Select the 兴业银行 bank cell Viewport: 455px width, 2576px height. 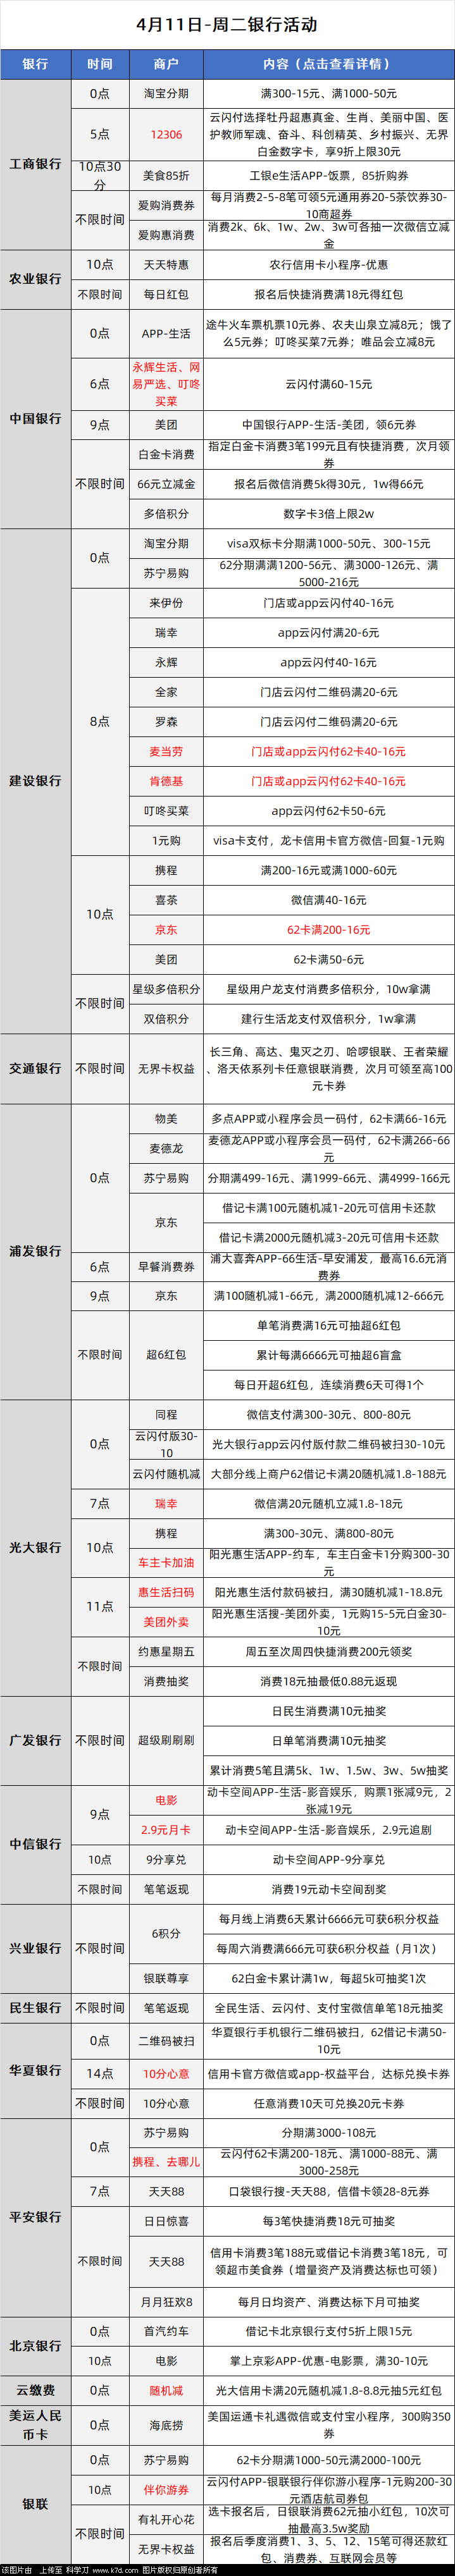(35, 1949)
